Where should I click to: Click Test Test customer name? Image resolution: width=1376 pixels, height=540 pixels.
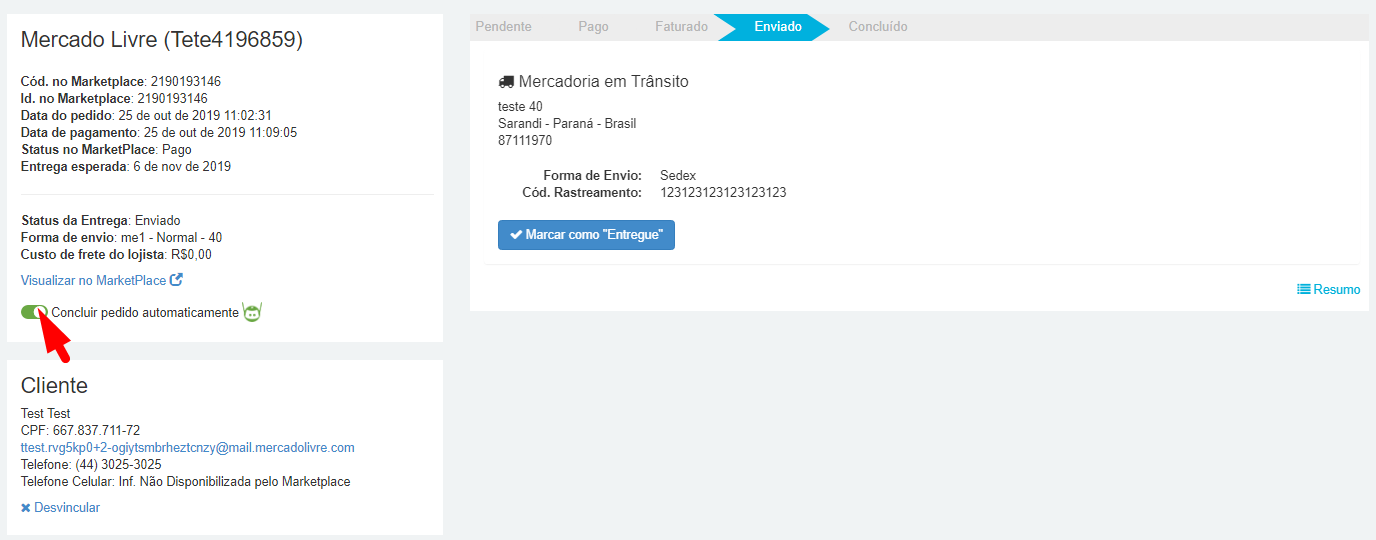pos(46,413)
